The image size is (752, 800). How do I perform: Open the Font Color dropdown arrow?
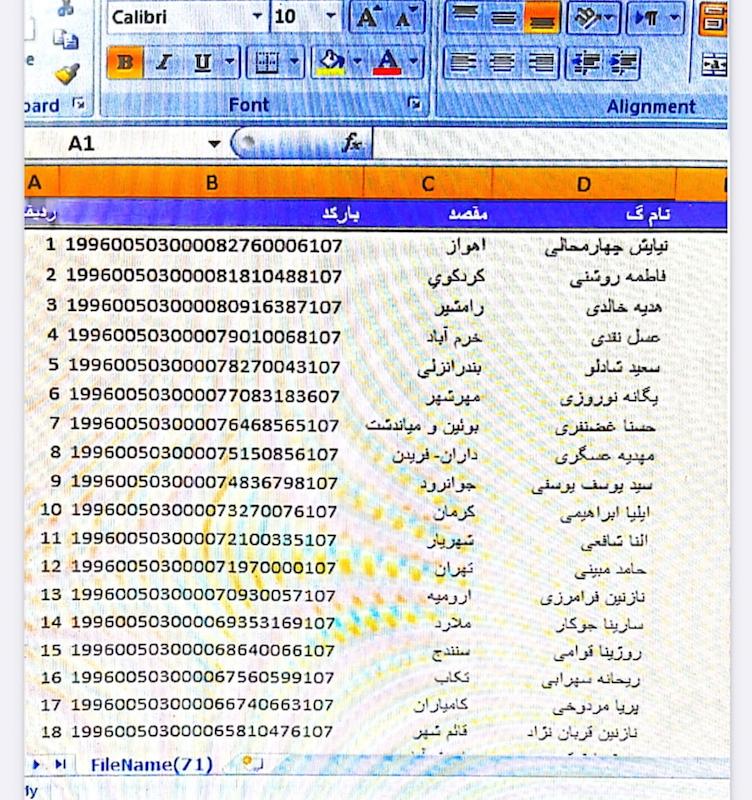[x=414, y=62]
